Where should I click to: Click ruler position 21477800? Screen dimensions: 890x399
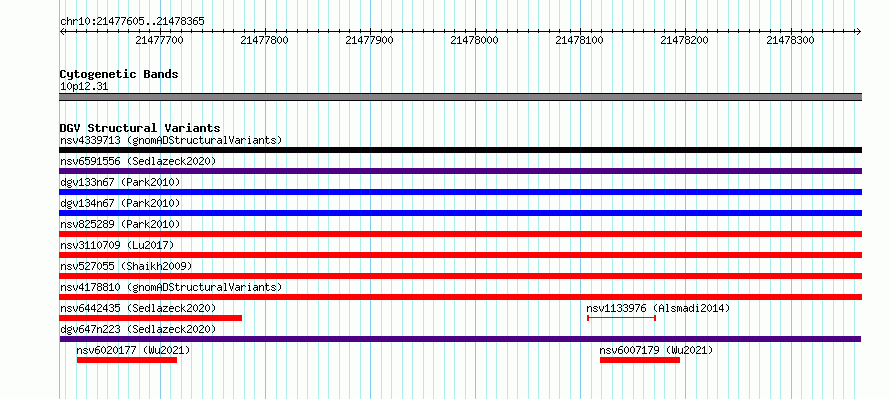(x=265, y=40)
